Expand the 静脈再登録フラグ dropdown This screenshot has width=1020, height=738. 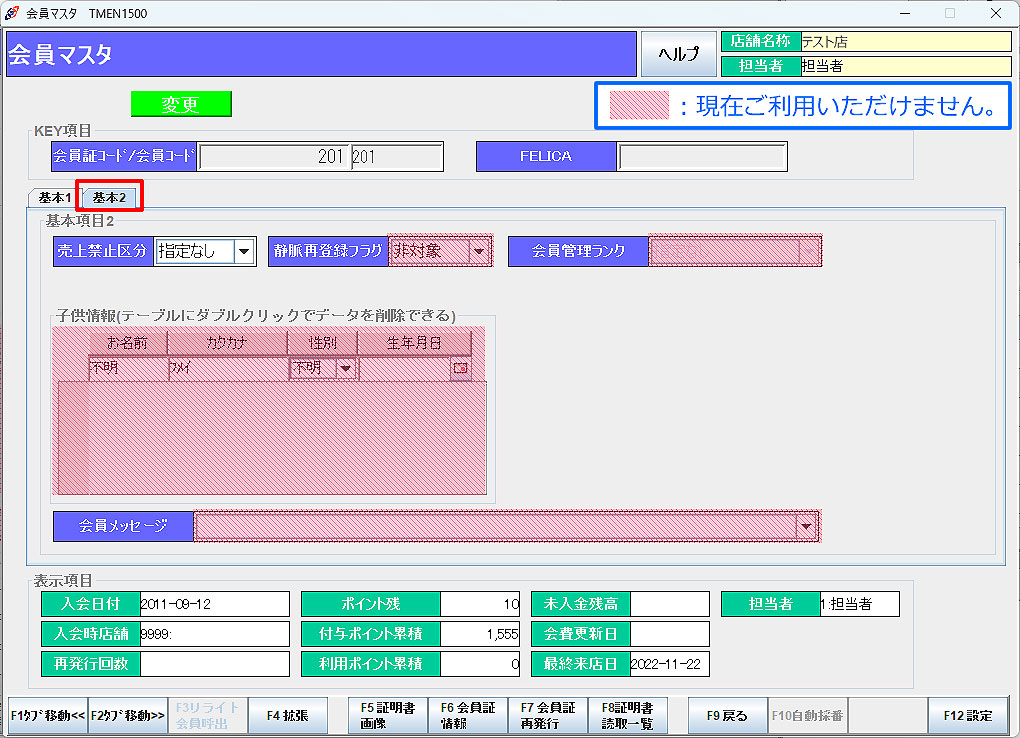480,252
